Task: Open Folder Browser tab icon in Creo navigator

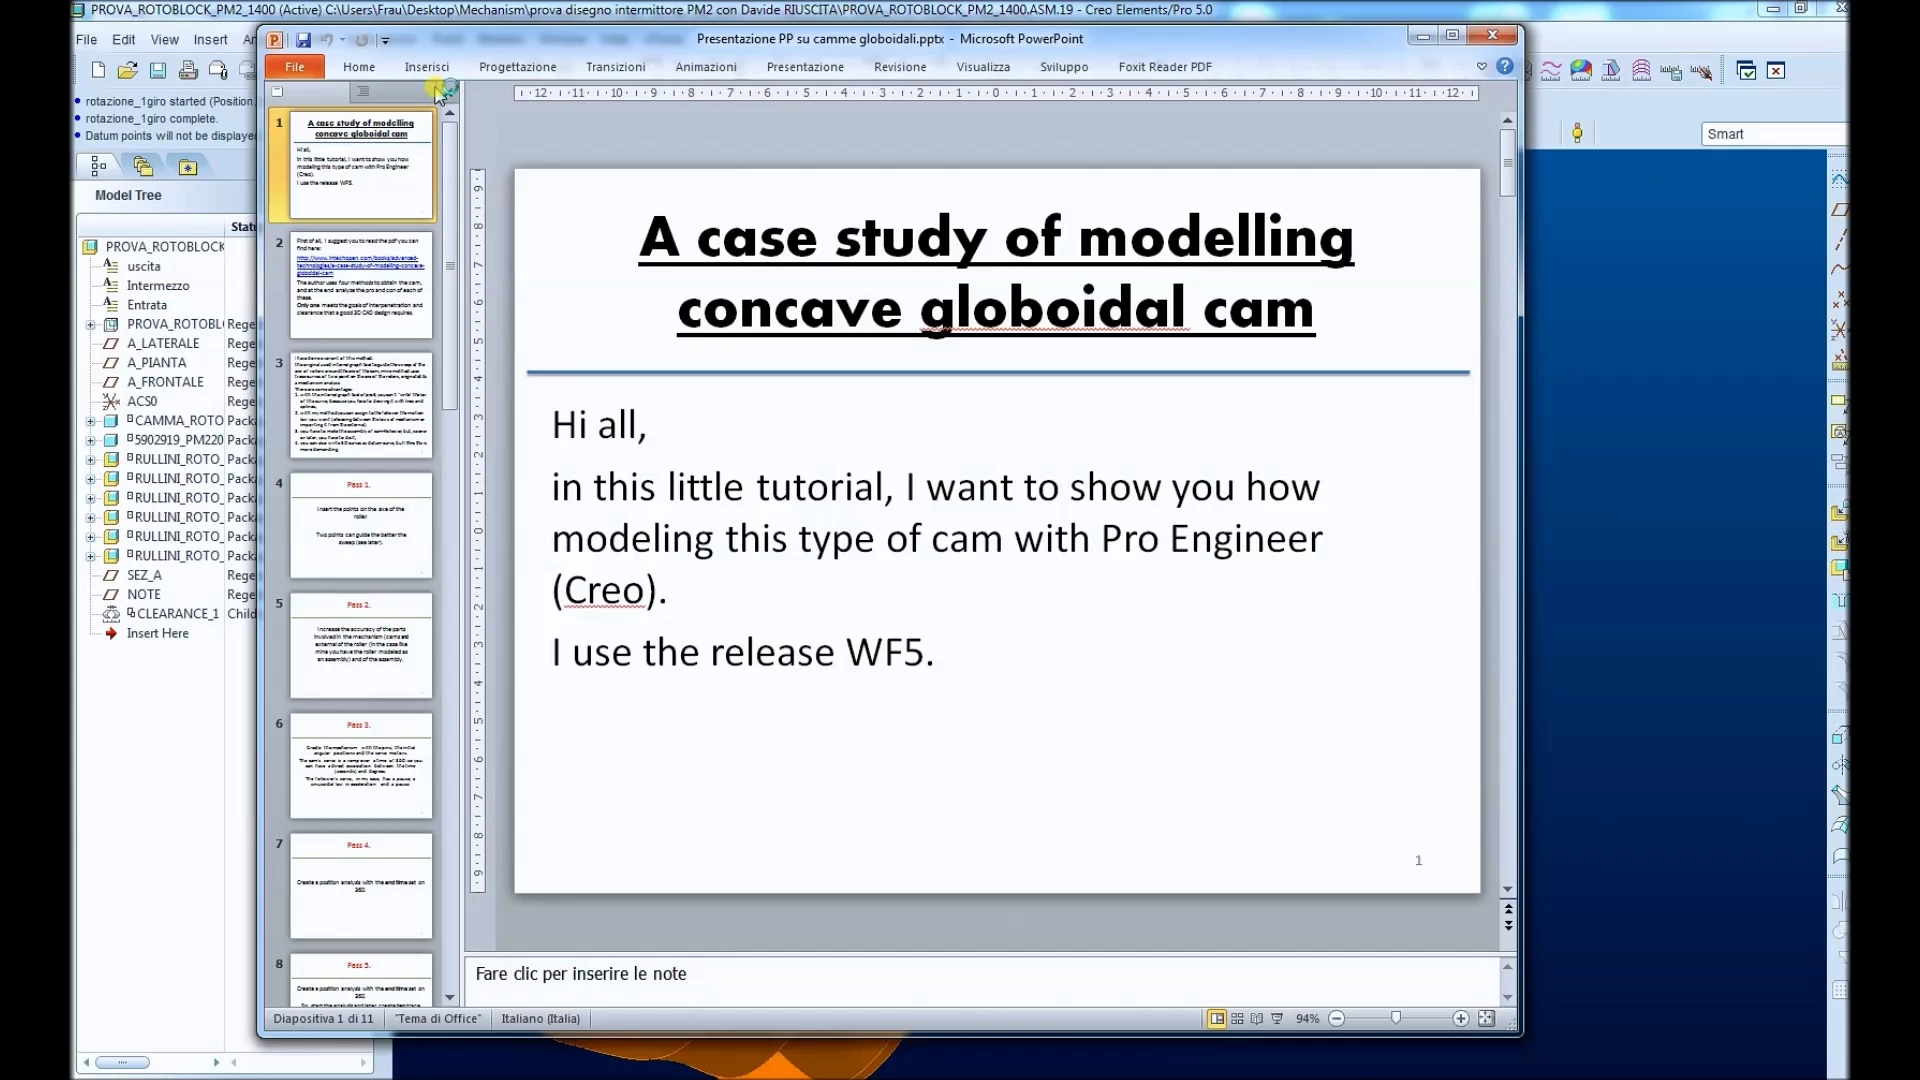Action: pos(143,166)
